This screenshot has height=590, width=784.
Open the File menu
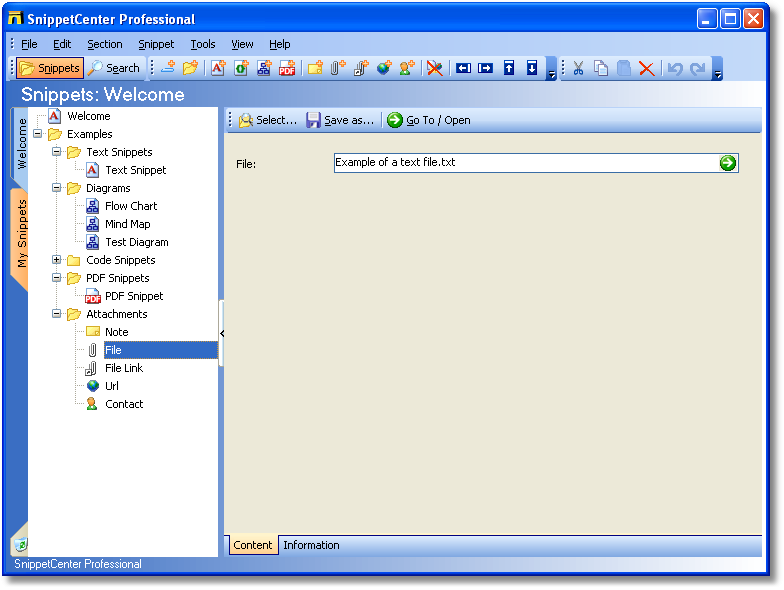[x=29, y=44]
